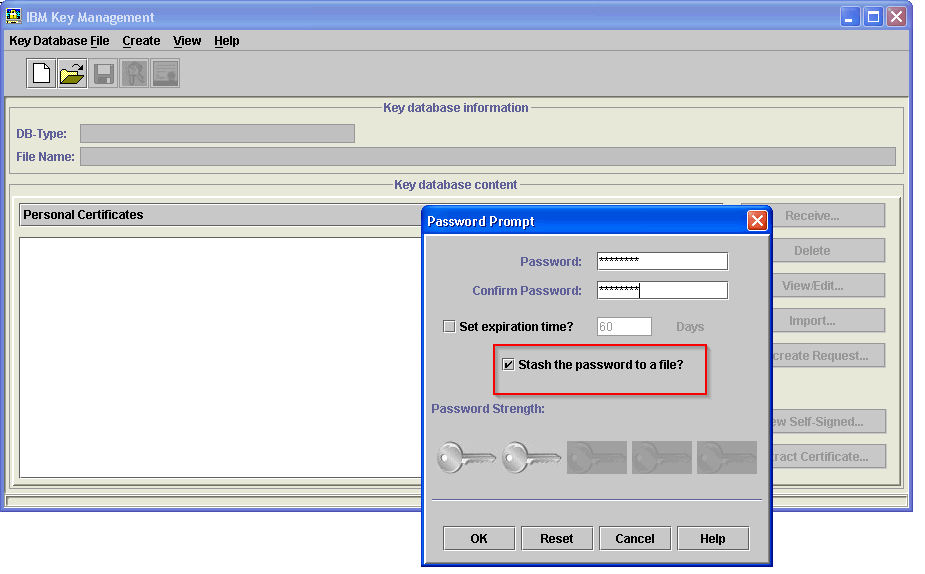The width and height of the screenshot is (925, 574).
Task: Close the IBM Key Management window
Action: pyautogui.click(x=896, y=17)
